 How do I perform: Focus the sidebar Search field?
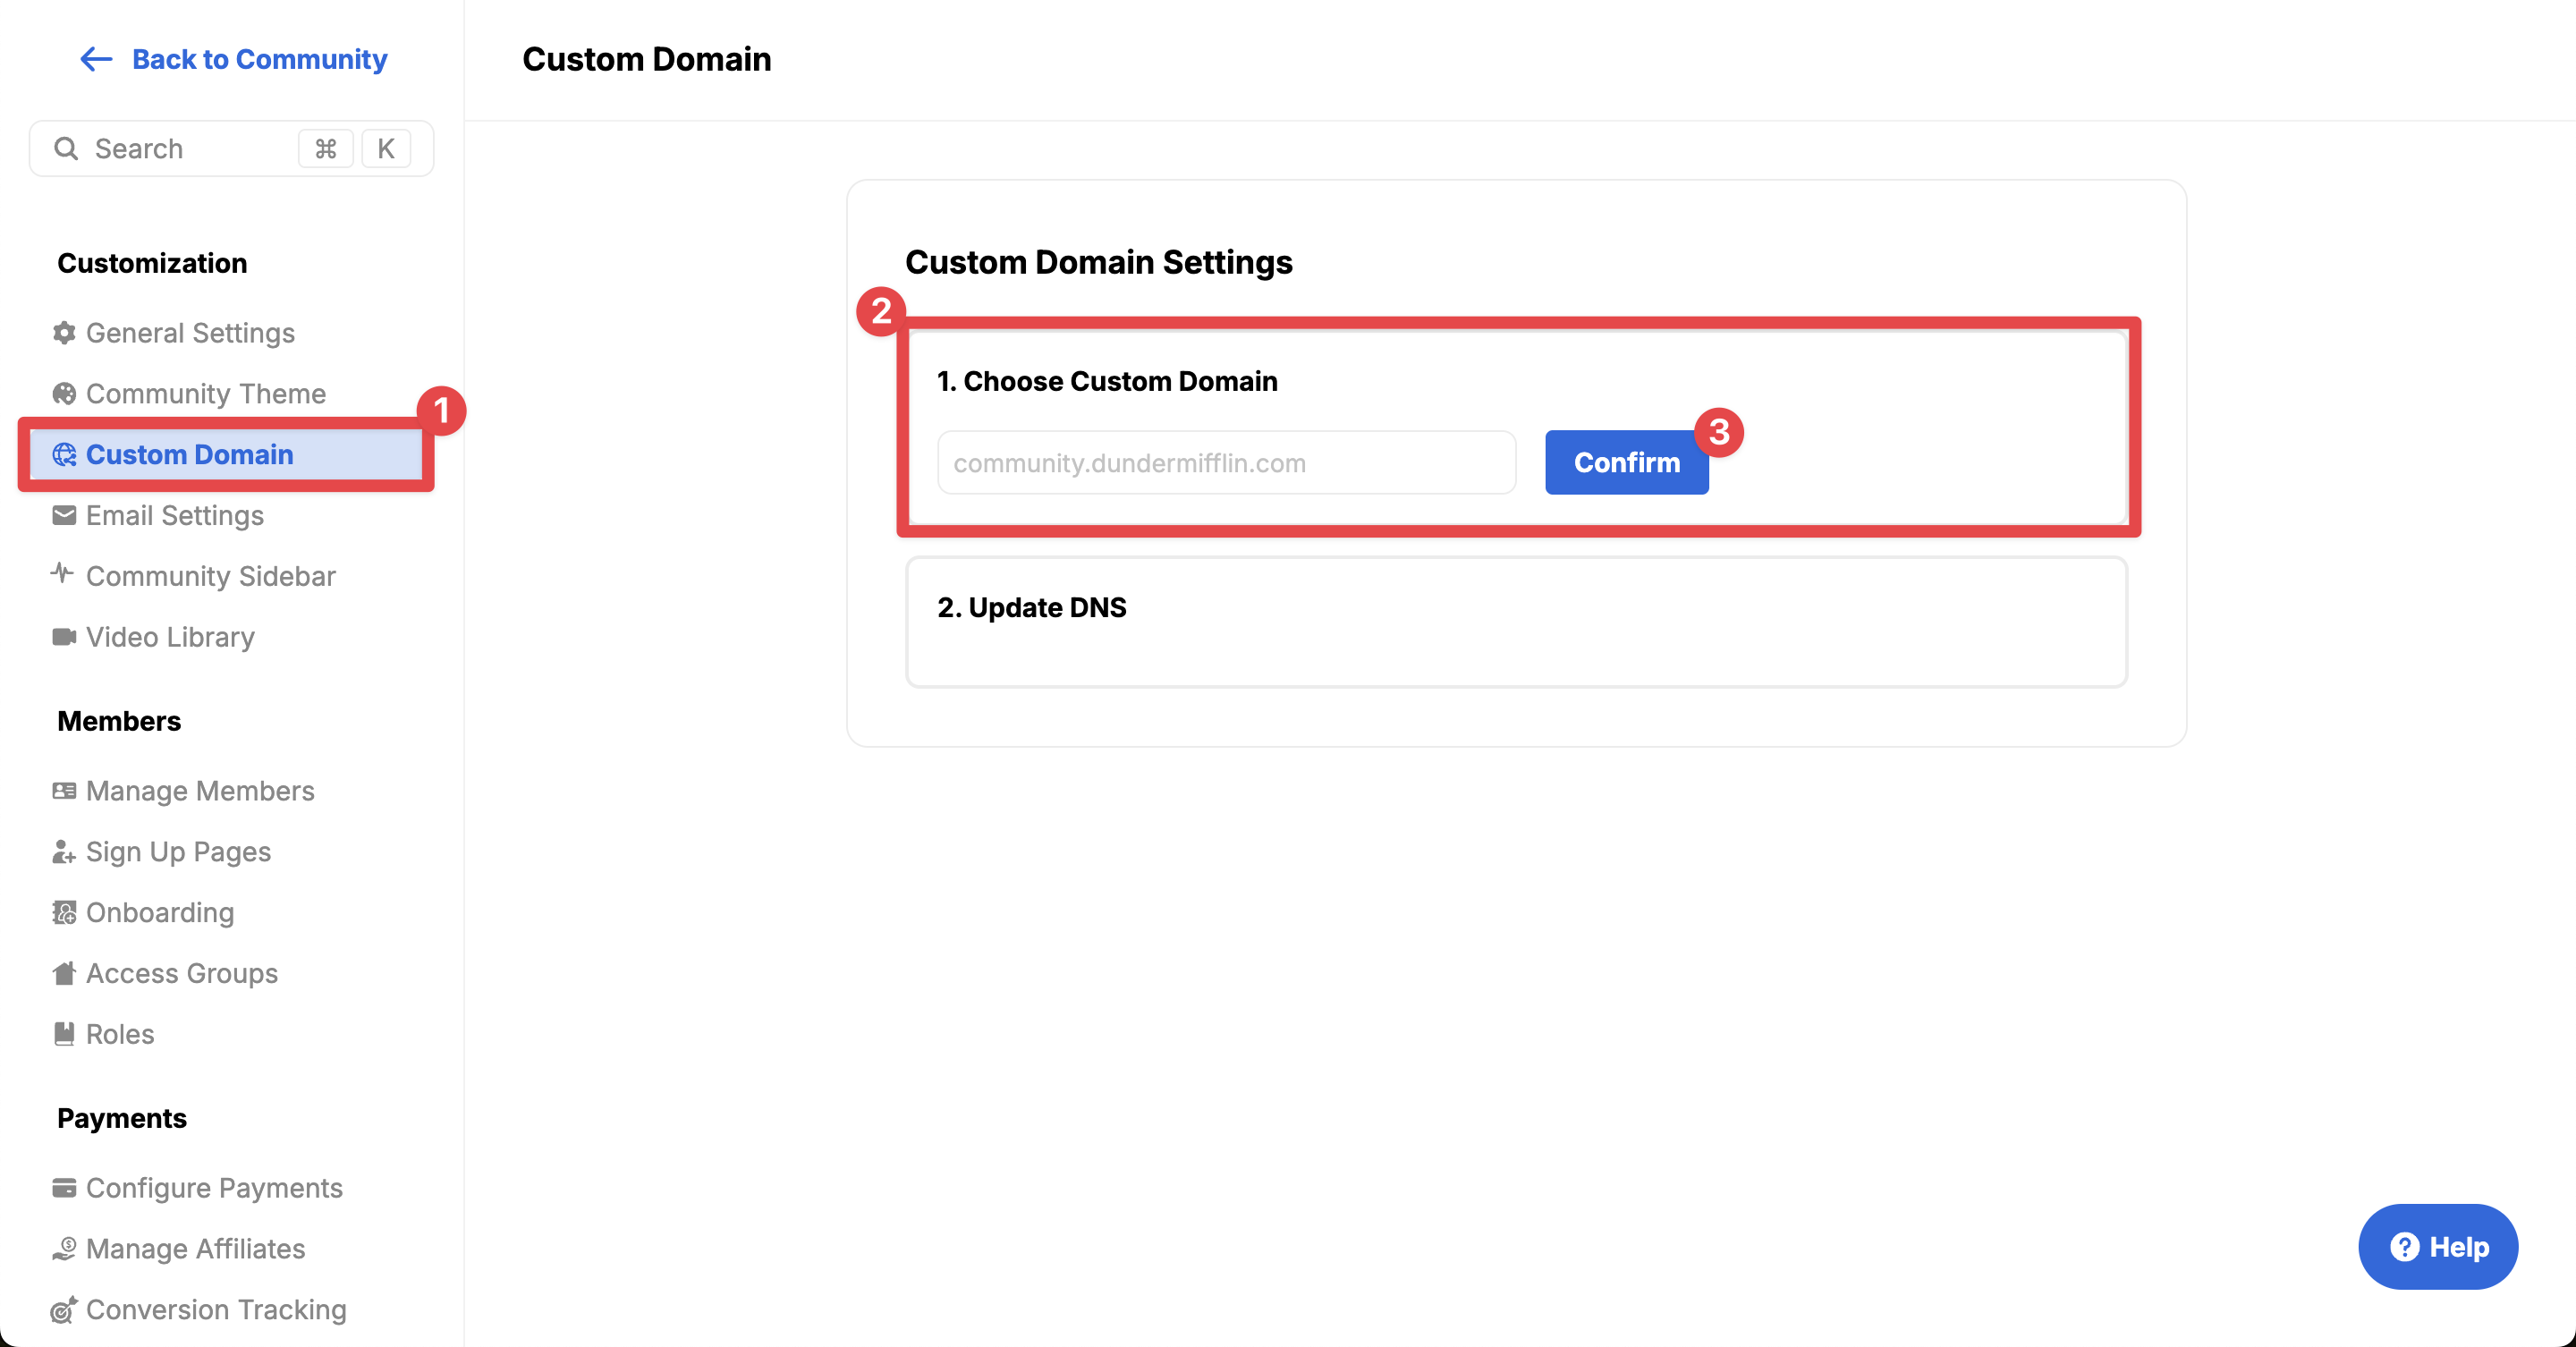point(232,149)
